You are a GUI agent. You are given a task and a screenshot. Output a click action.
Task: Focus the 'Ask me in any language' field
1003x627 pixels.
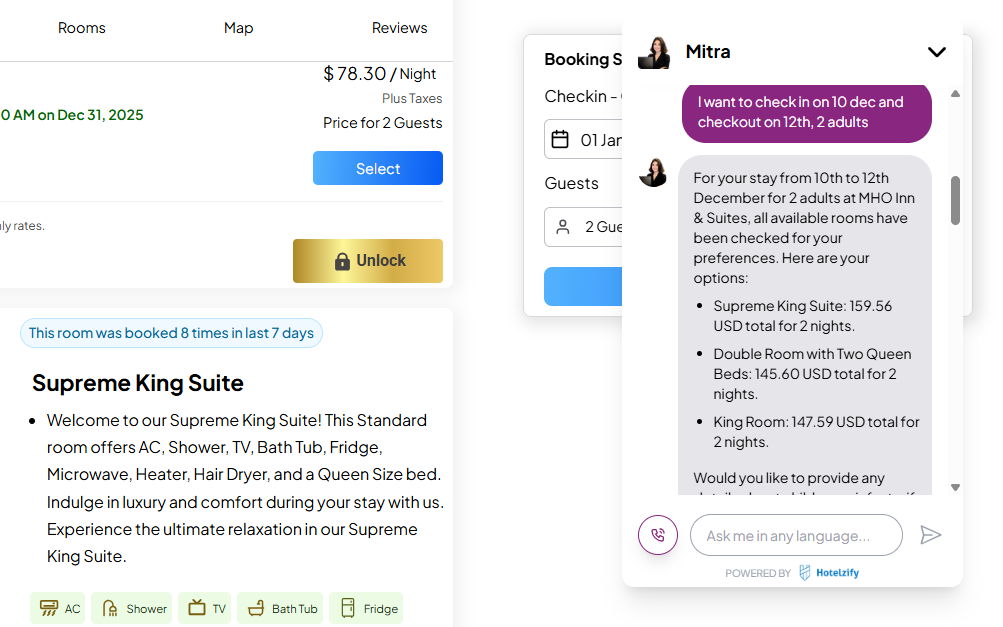coord(796,535)
